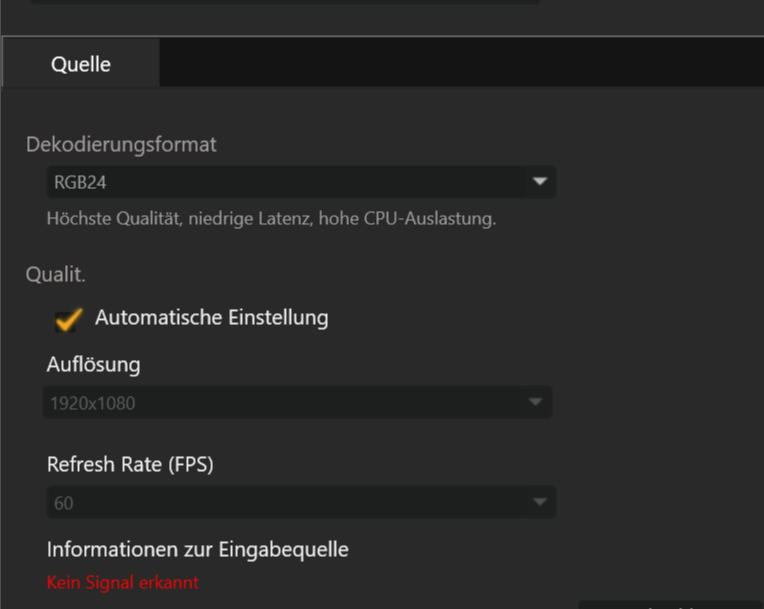Click the Refresh Rate (FPS) label
This screenshot has height=609, width=764.
point(130,464)
